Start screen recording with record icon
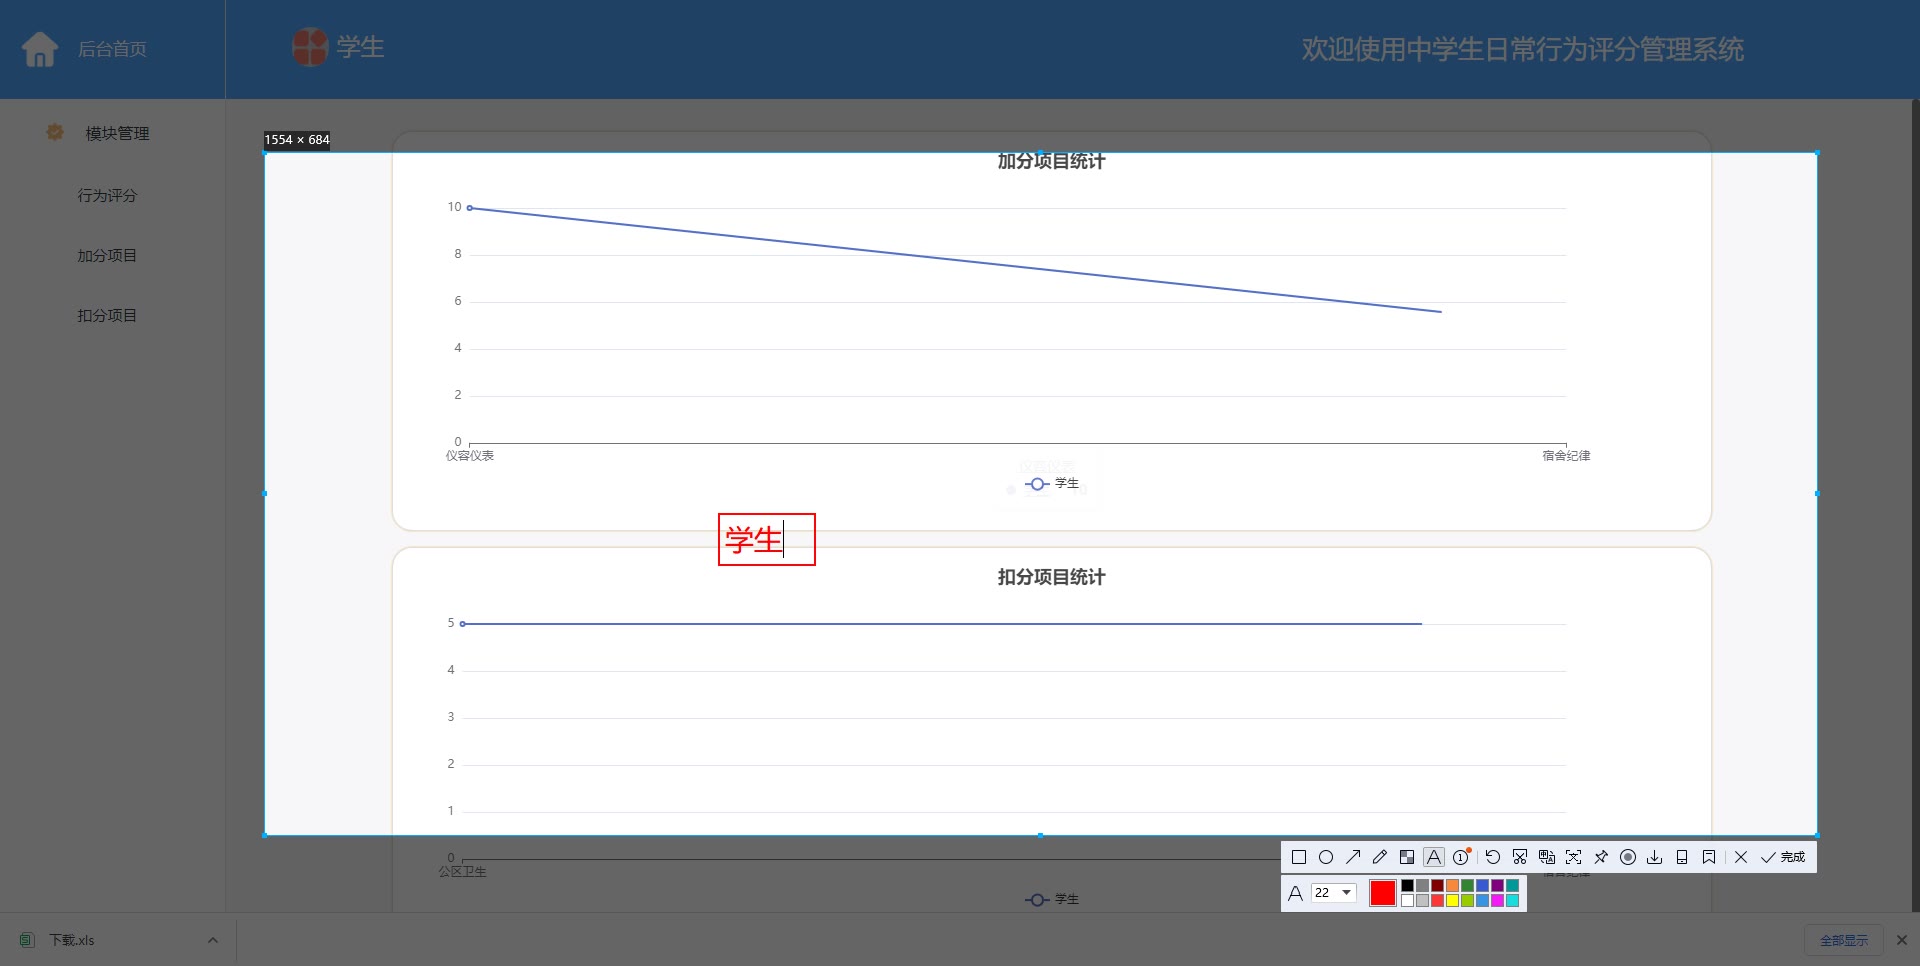 [1628, 857]
